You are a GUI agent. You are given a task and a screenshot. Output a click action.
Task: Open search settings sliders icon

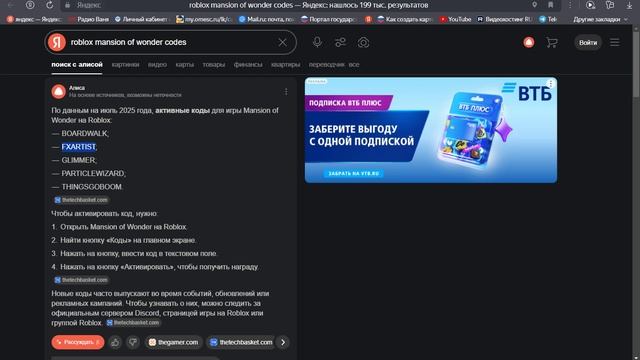click(340, 42)
